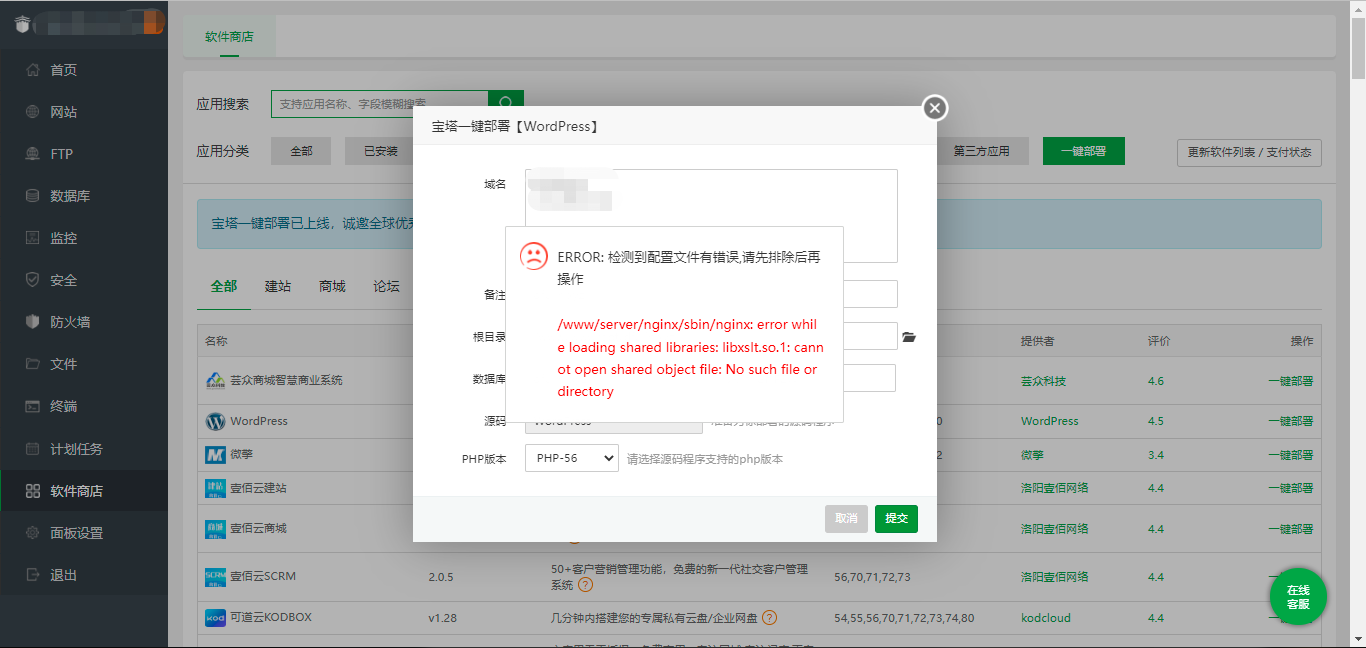Click 一键部署 link in the 微擎 row
Image resolution: width=1366 pixels, height=648 pixels.
(x=1290, y=455)
